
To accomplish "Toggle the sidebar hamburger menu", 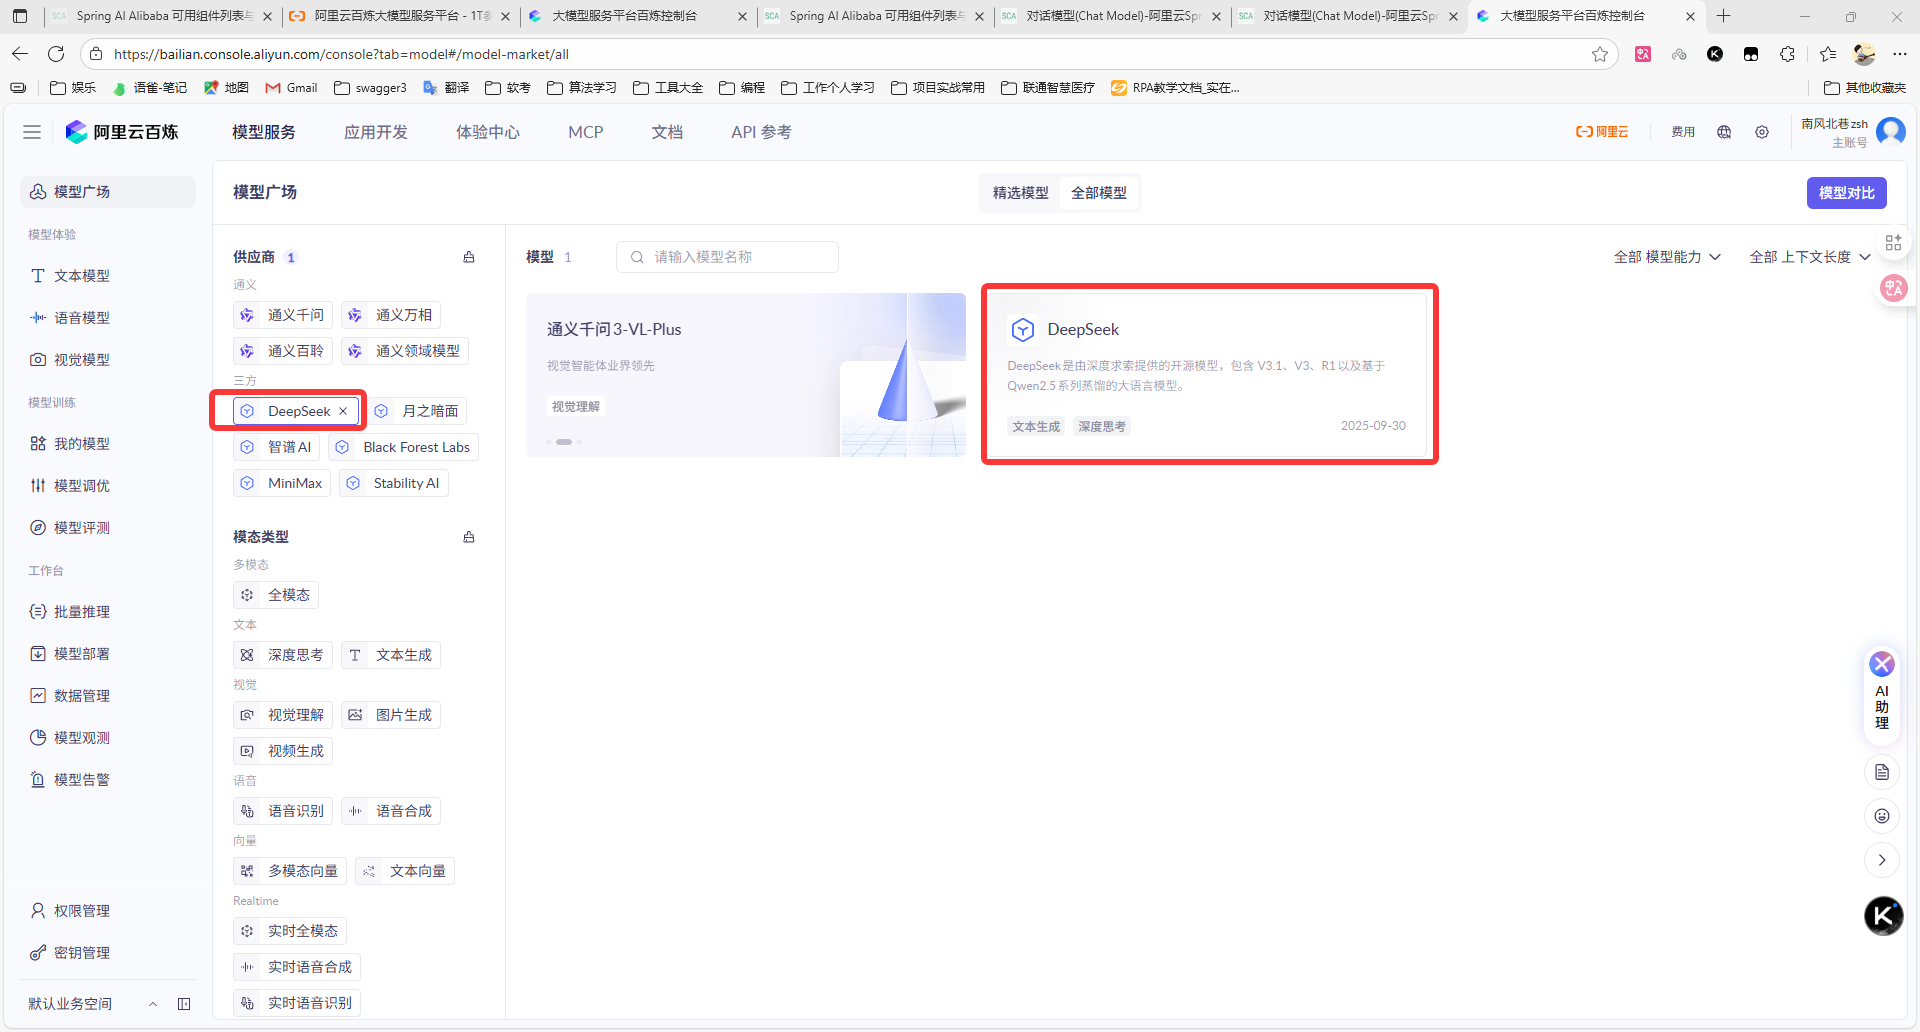I will coord(32,132).
